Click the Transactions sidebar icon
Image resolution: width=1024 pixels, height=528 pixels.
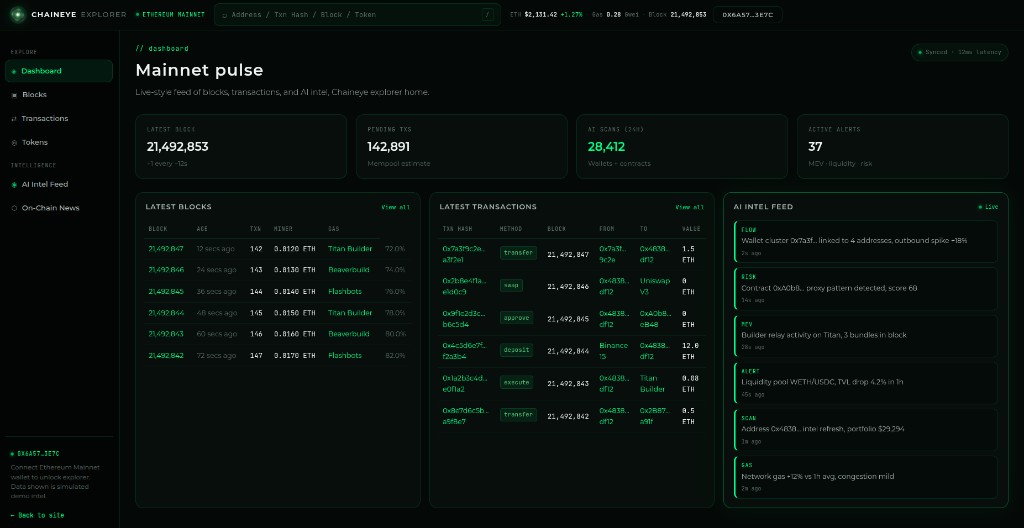point(14,119)
